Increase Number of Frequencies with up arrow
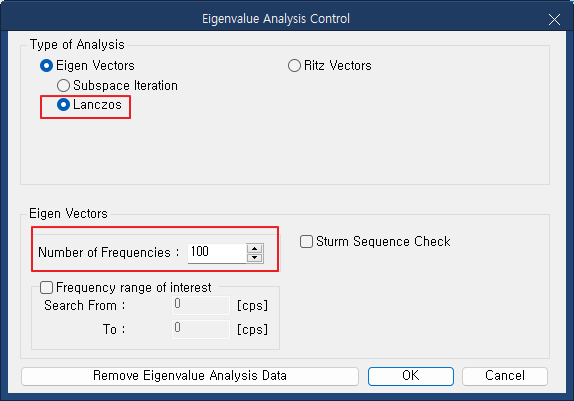 254,249
